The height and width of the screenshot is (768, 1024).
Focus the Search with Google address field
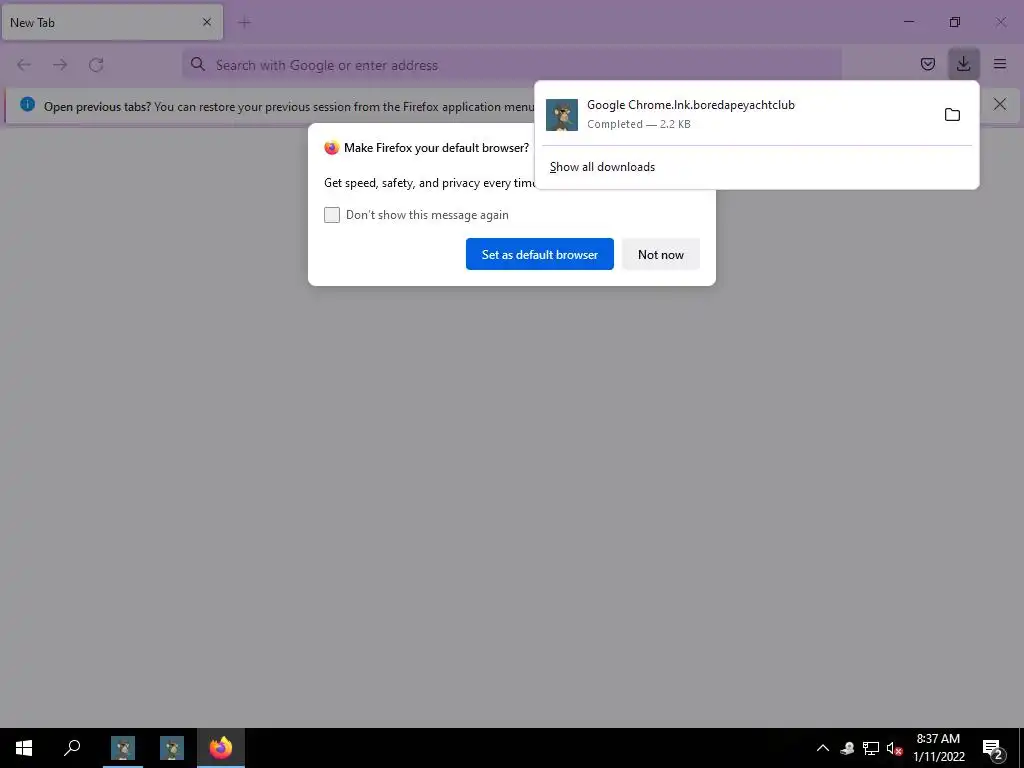pos(511,65)
